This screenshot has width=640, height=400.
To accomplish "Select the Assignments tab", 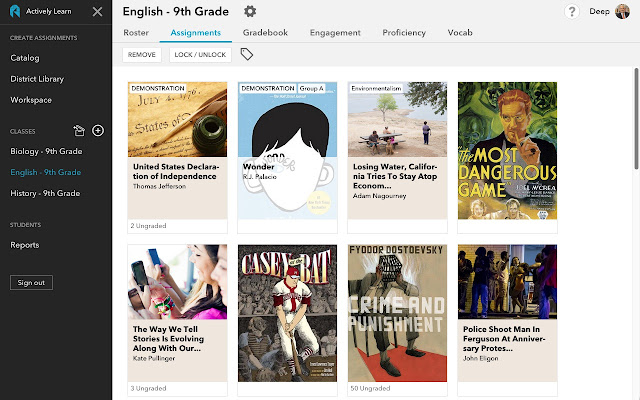I will (196, 33).
